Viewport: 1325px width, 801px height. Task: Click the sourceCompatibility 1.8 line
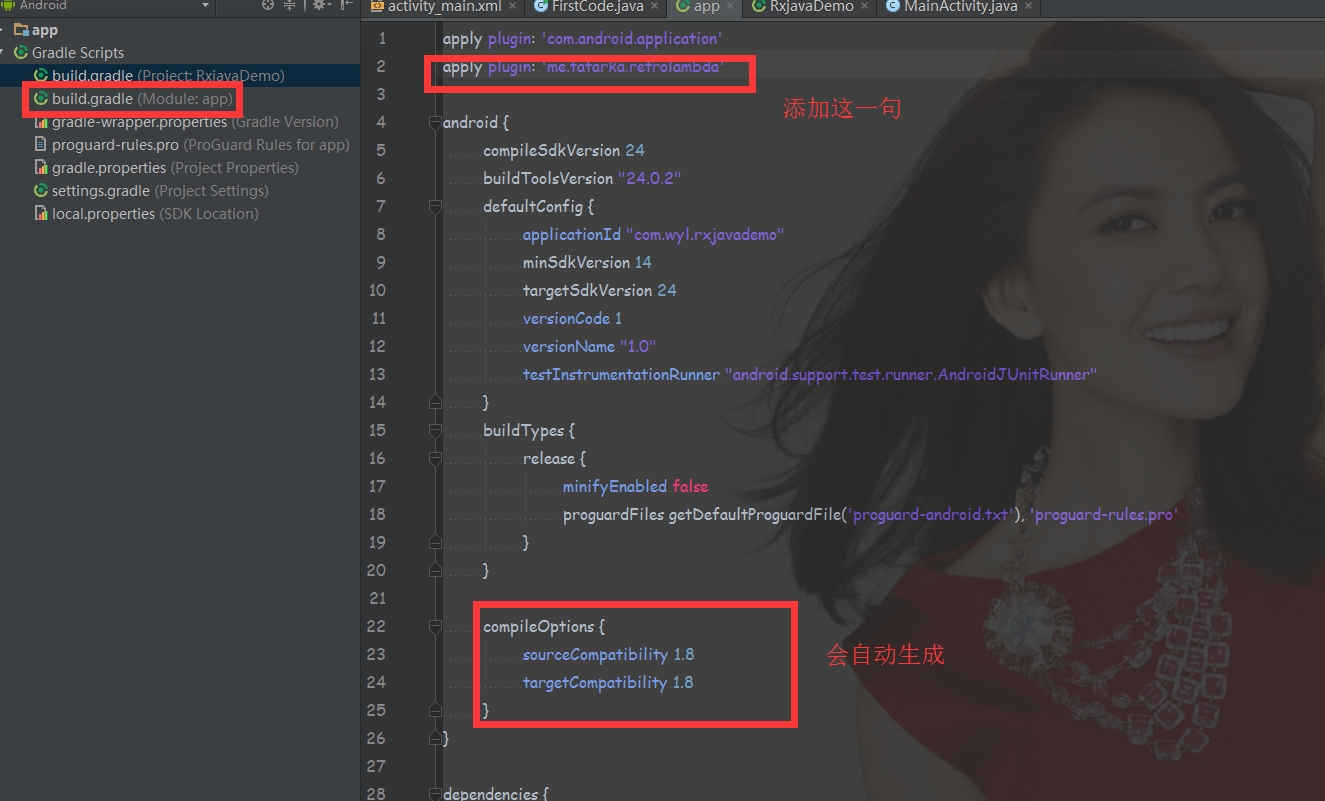pyautogui.click(x=608, y=654)
